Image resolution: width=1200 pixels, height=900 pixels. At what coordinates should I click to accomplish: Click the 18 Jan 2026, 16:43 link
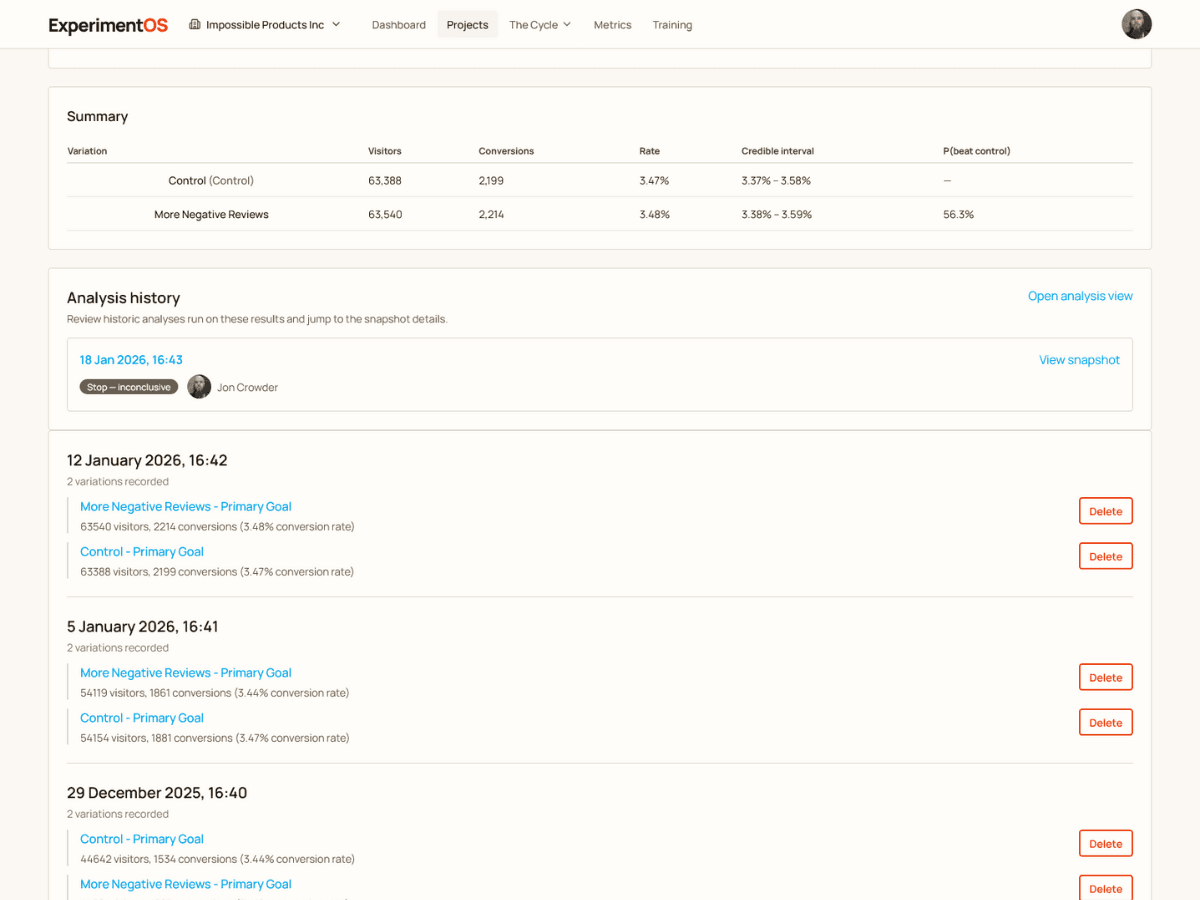pyautogui.click(x=131, y=359)
